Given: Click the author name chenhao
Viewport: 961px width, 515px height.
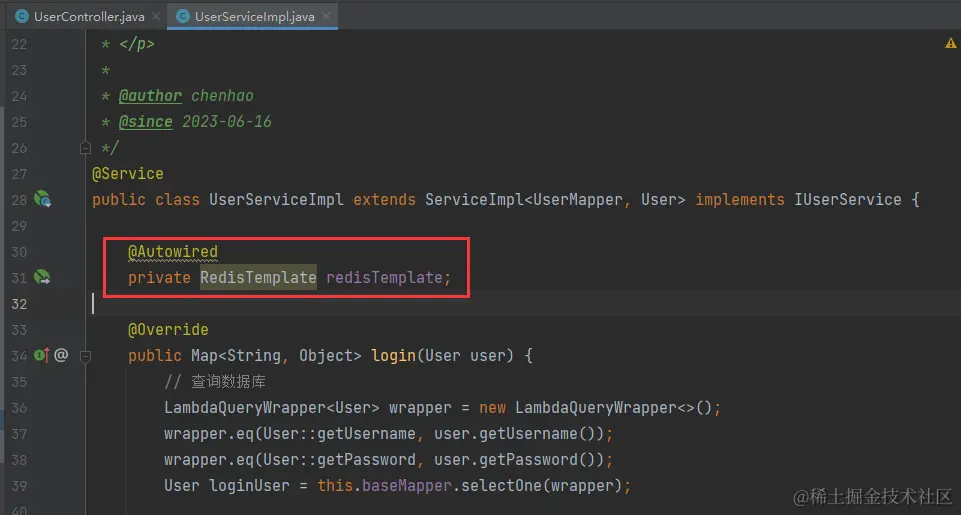Looking at the screenshot, I should tap(222, 96).
